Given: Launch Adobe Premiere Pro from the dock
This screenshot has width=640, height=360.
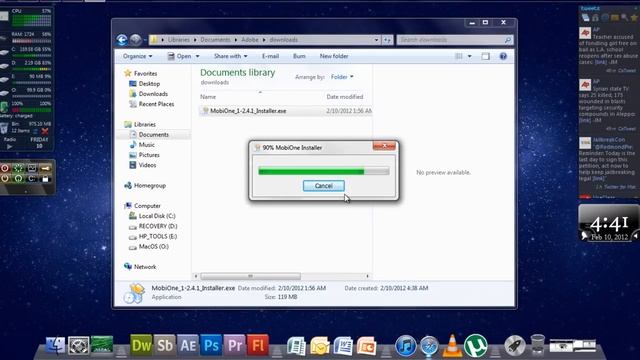Looking at the screenshot, I should [235, 345].
